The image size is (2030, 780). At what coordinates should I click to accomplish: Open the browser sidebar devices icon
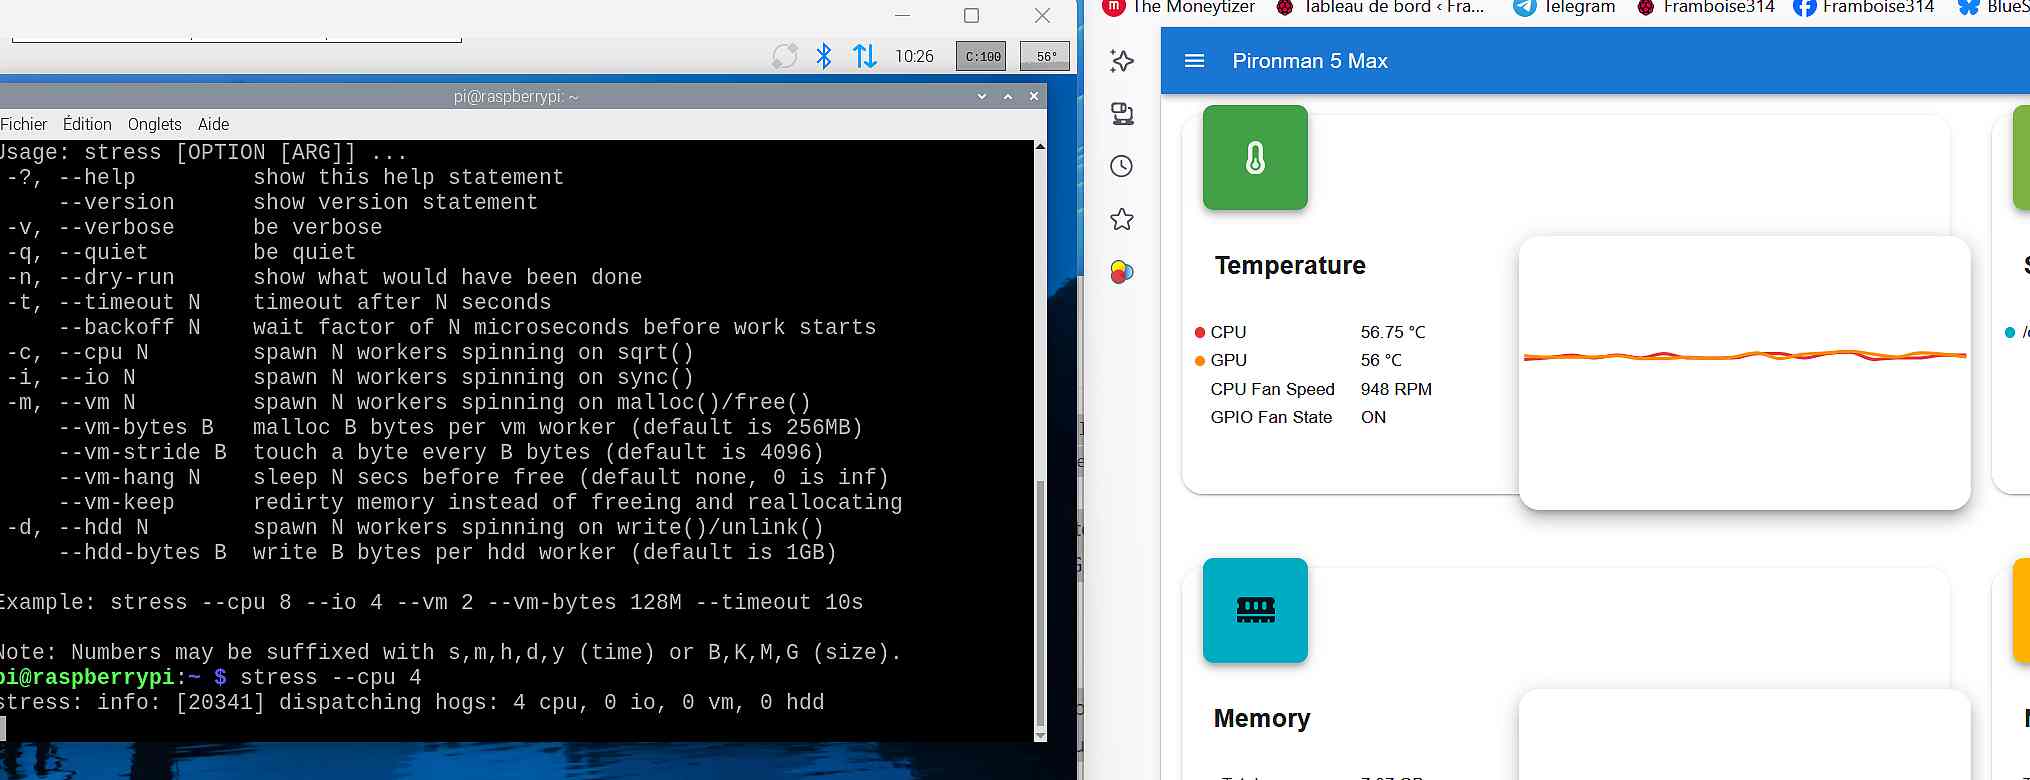click(x=1122, y=114)
